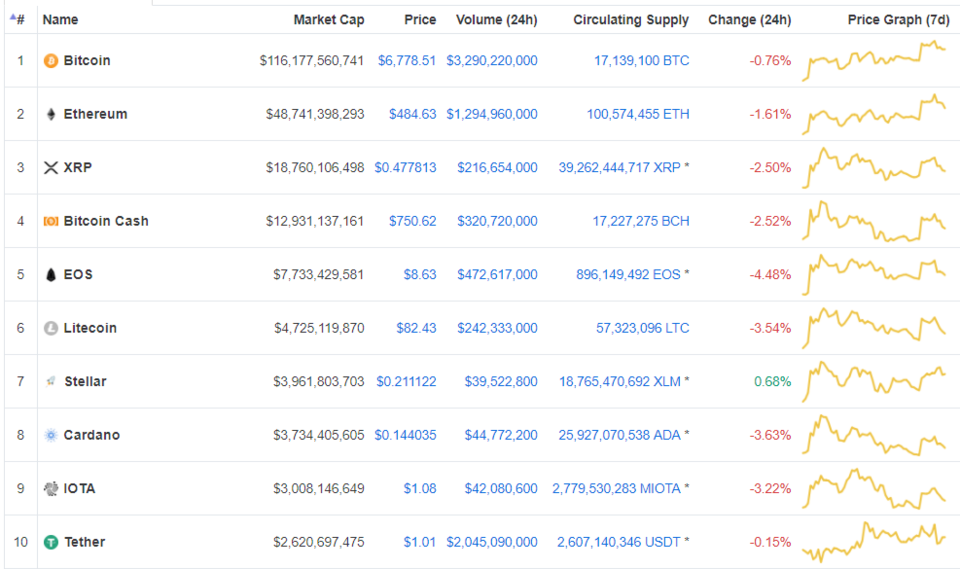Viewport: 960px width, 569px height.
Task: Click the Ethereum diamond logo icon
Action: click(51, 114)
